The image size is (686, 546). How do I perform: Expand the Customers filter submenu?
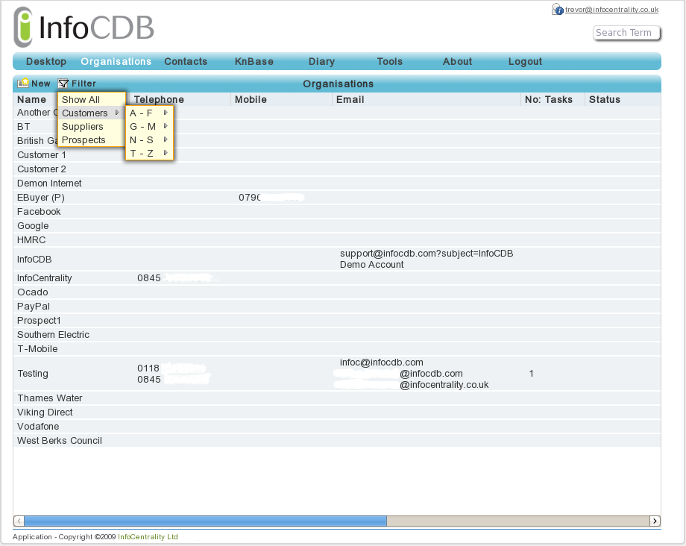pos(91,113)
